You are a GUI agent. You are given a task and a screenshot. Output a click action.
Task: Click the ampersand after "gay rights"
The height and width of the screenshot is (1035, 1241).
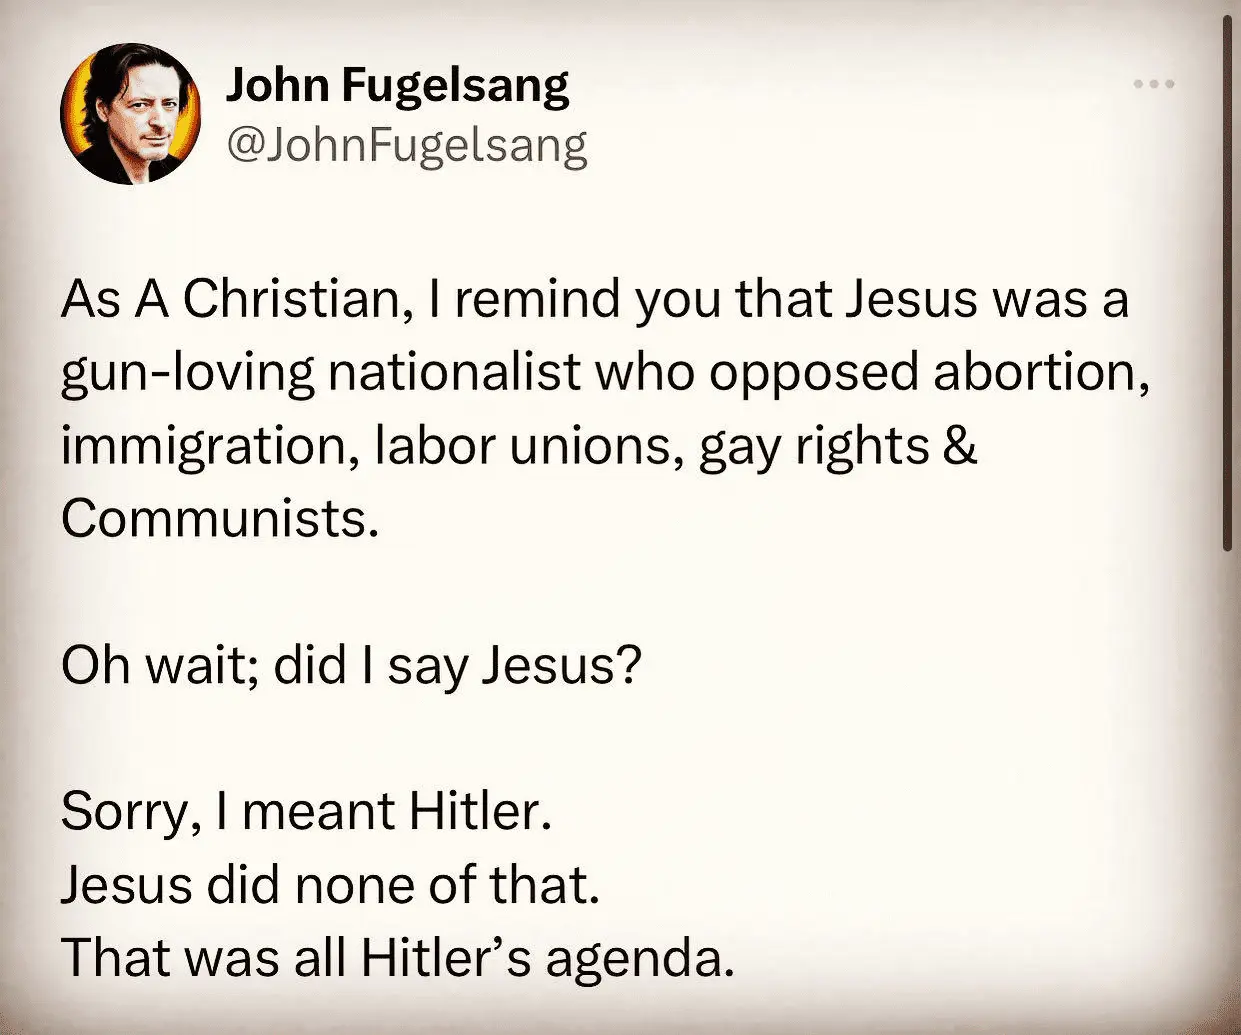tap(958, 445)
